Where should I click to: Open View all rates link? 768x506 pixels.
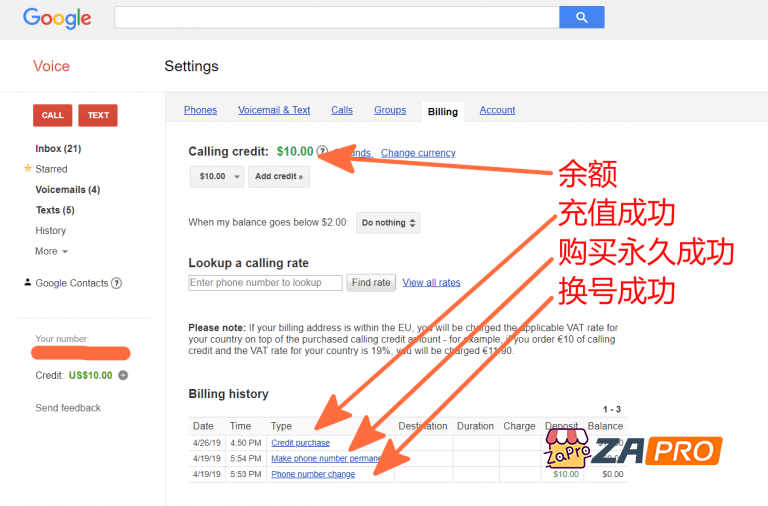tap(431, 283)
